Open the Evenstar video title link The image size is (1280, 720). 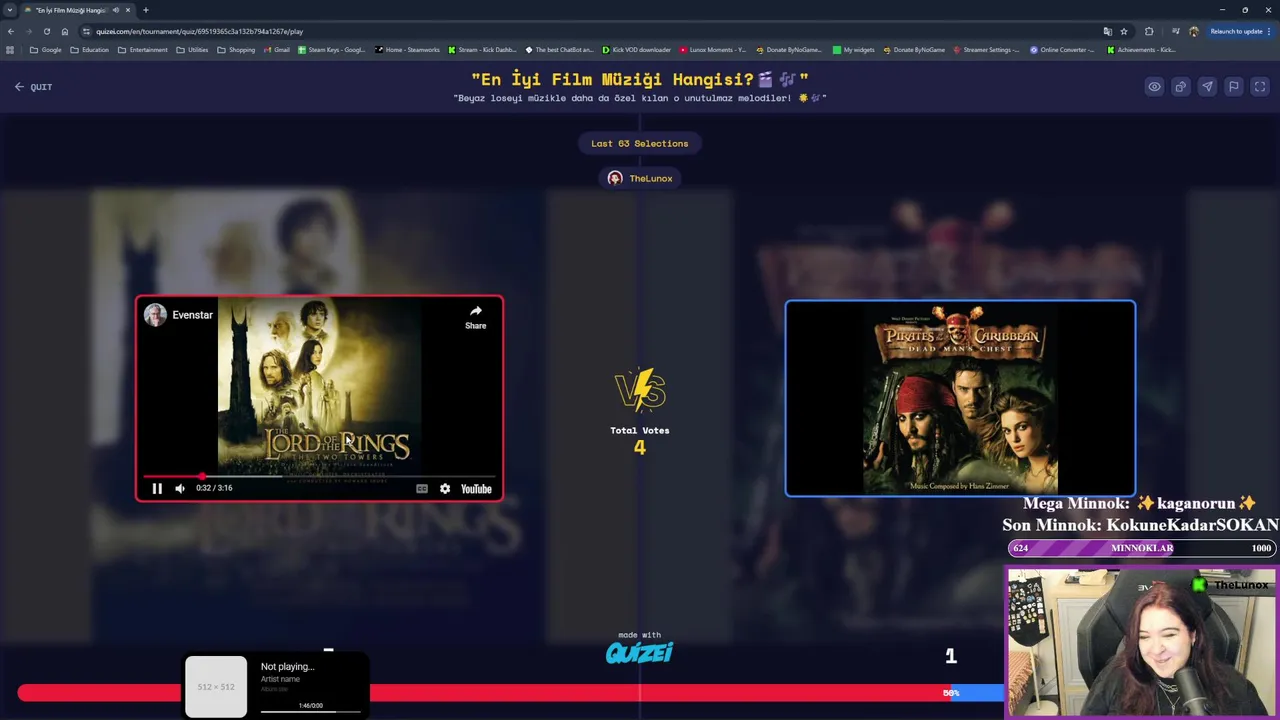click(x=192, y=315)
